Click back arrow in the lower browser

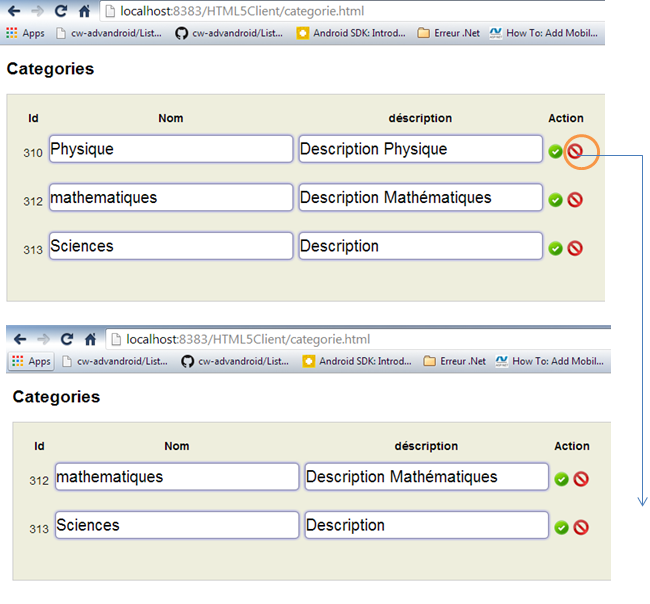coord(20,340)
